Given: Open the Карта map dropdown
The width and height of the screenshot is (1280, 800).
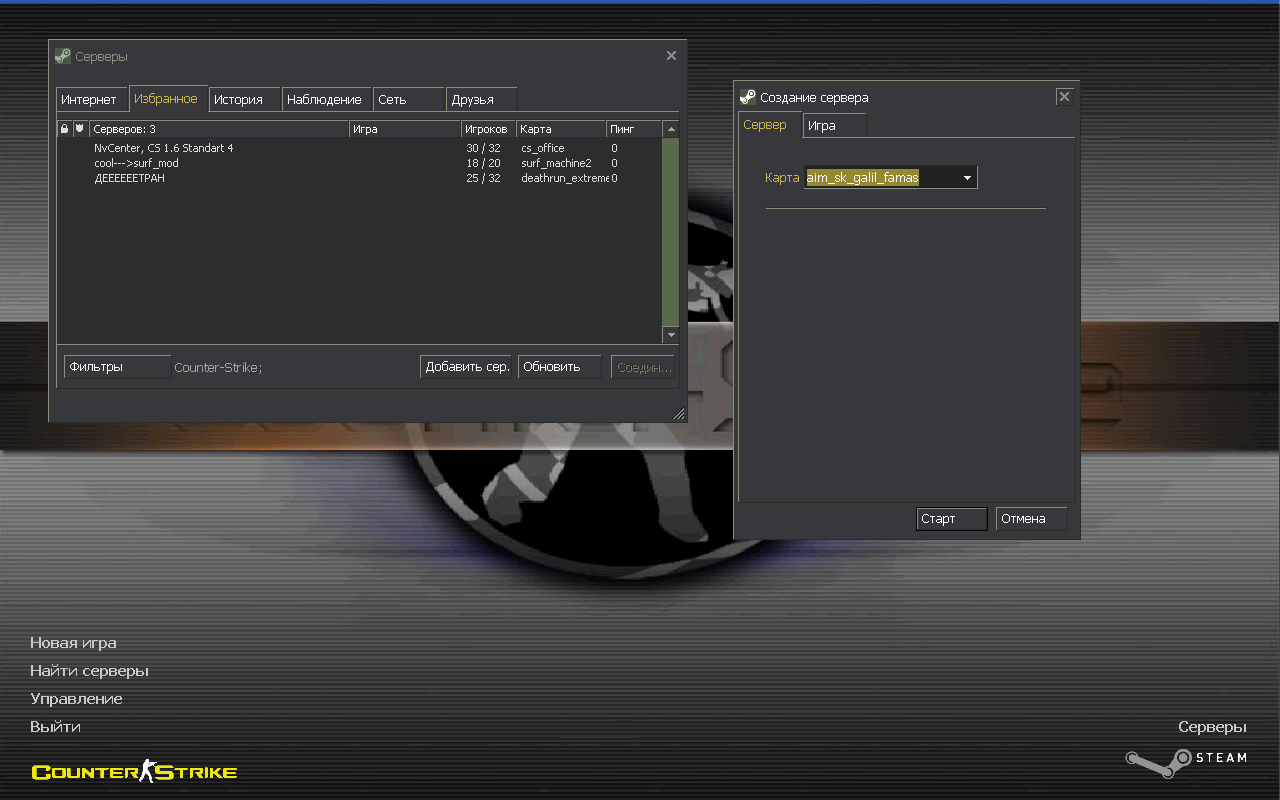Looking at the screenshot, I should pyautogui.click(x=967, y=178).
